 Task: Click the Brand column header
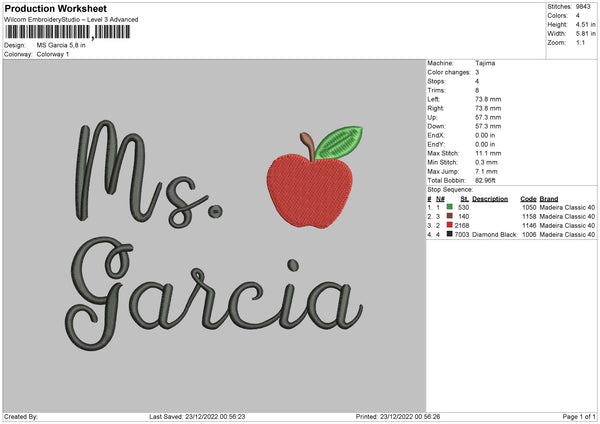point(550,198)
